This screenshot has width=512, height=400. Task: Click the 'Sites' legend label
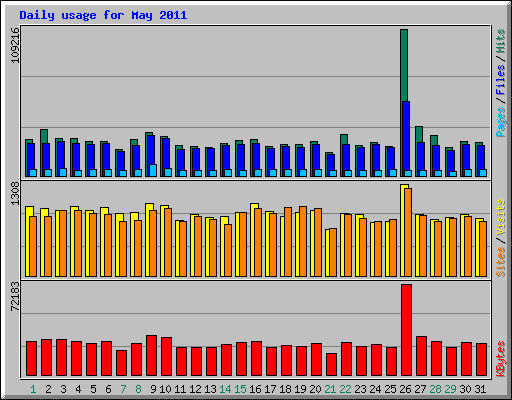point(501,262)
